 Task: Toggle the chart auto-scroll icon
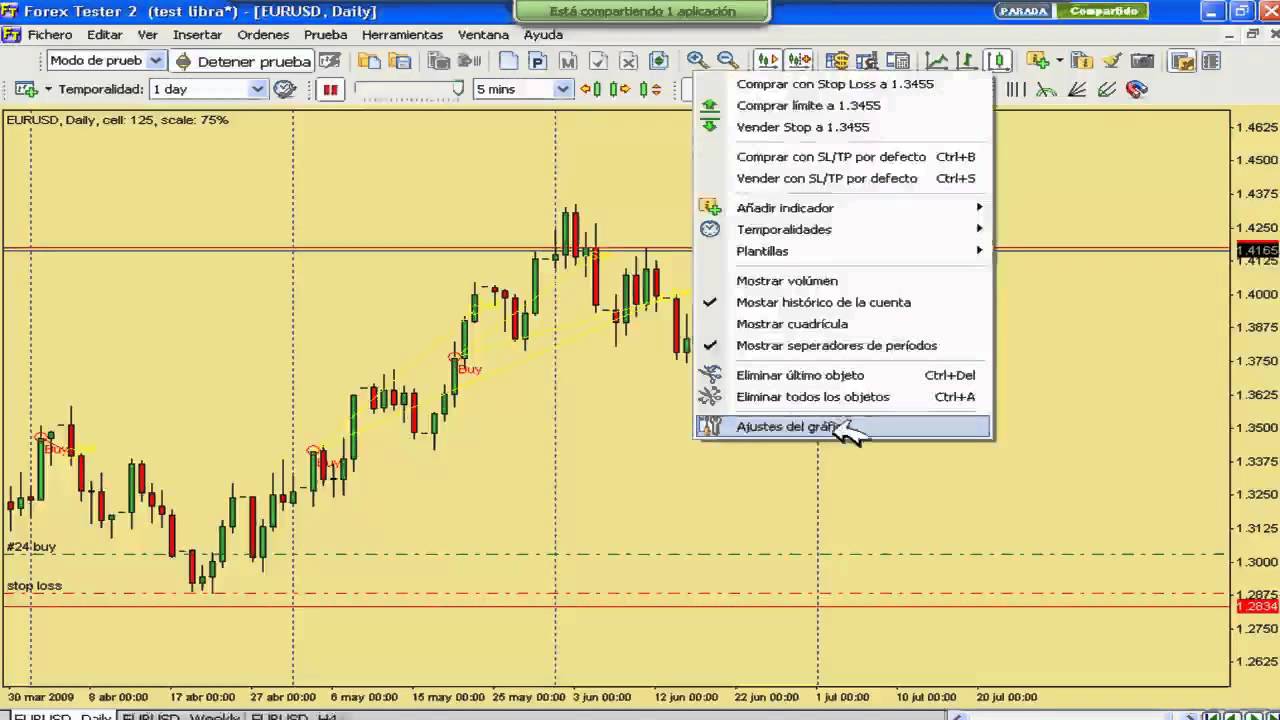(x=767, y=60)
